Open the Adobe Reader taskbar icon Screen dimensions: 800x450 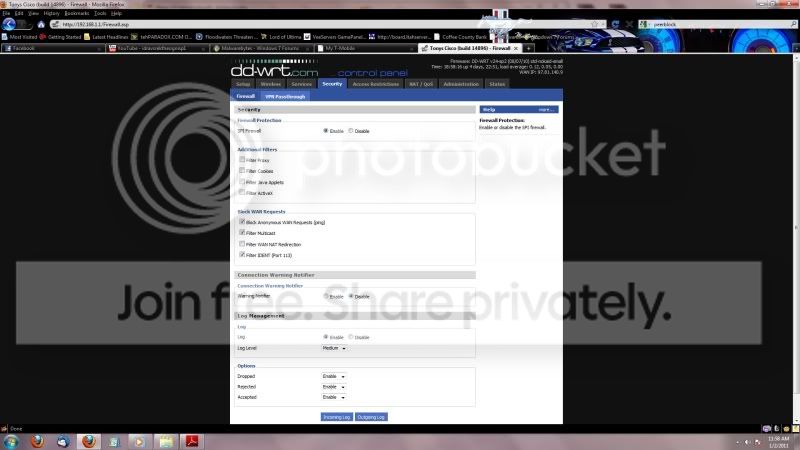pyautogui.click(x=192, y=441)
